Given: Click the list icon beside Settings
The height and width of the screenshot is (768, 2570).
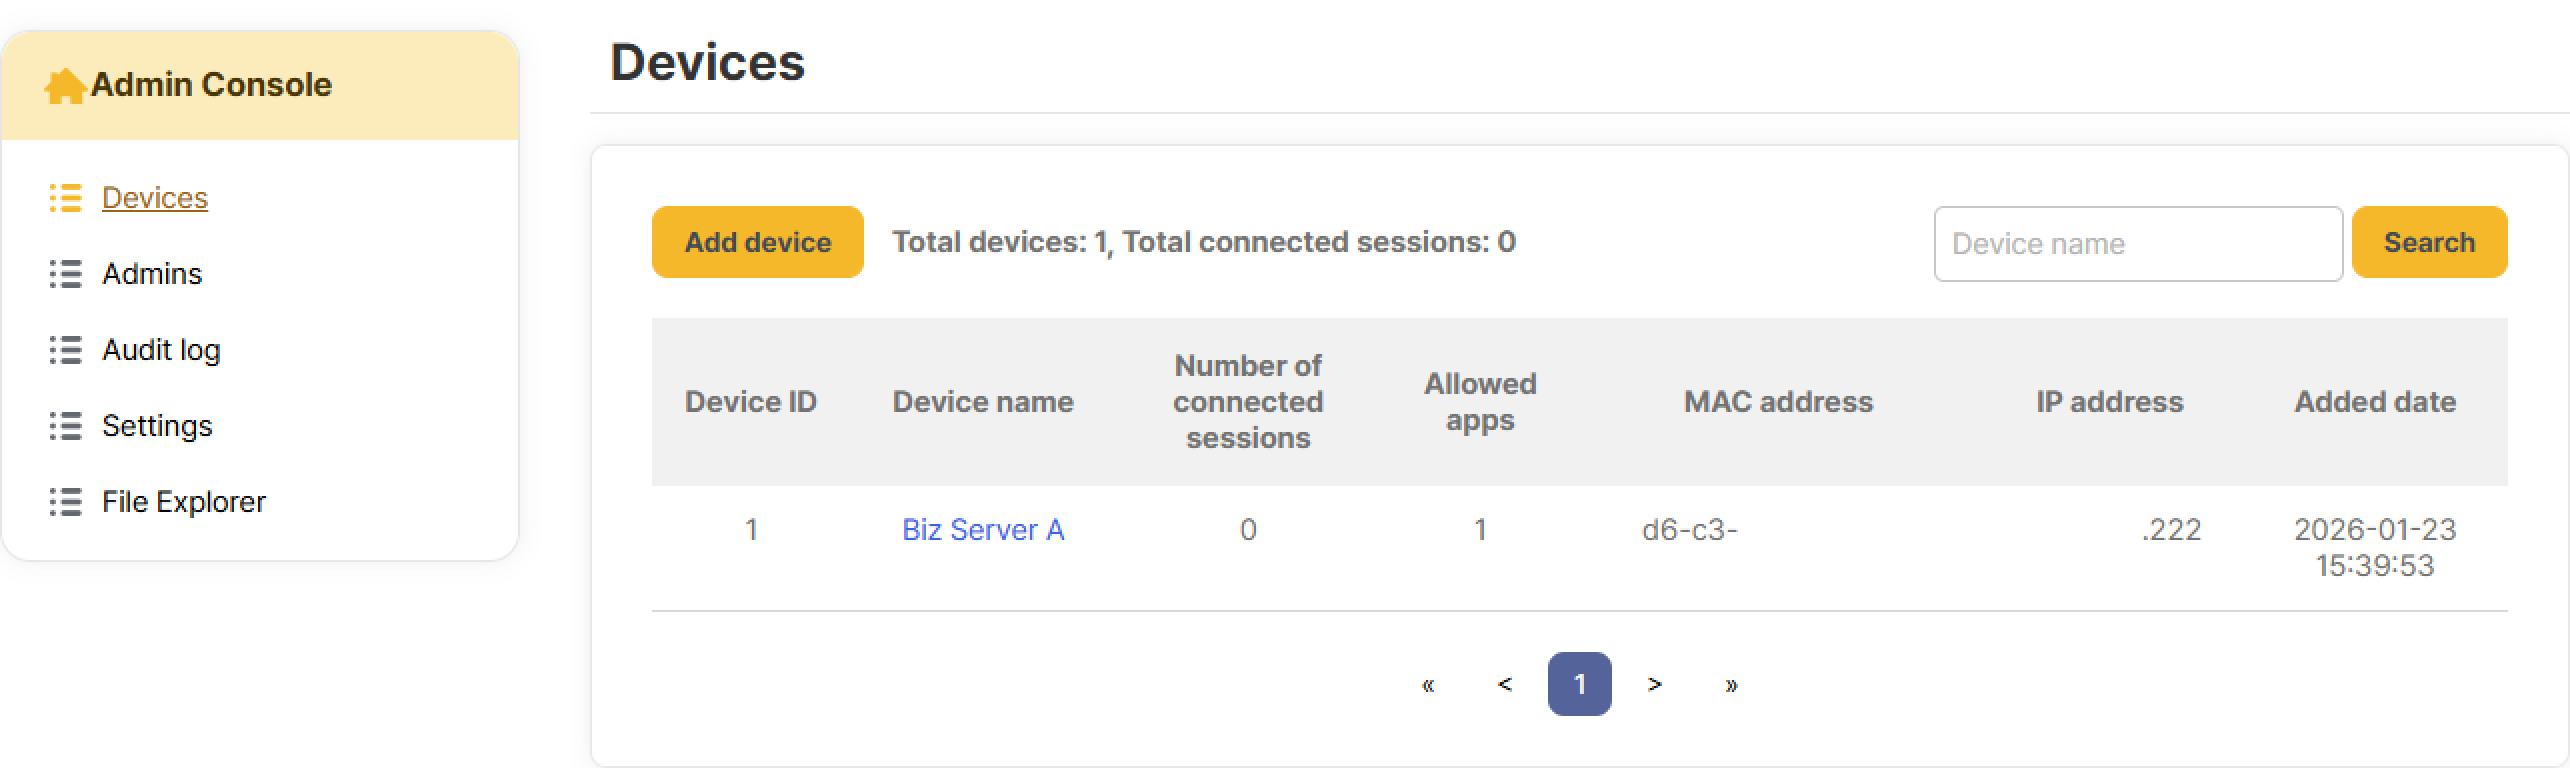Looking at the screenshot, I should click(66, 426).
